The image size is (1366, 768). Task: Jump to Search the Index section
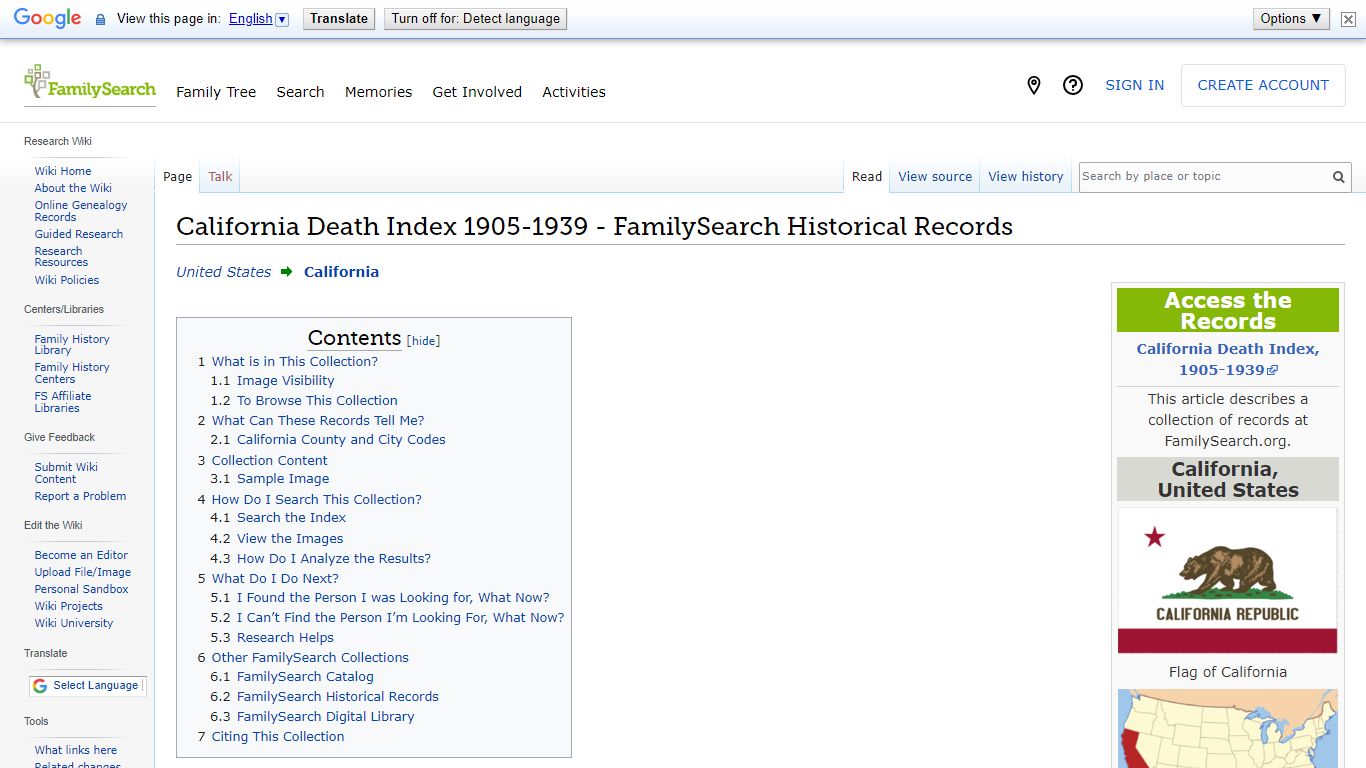coord(291,518)
